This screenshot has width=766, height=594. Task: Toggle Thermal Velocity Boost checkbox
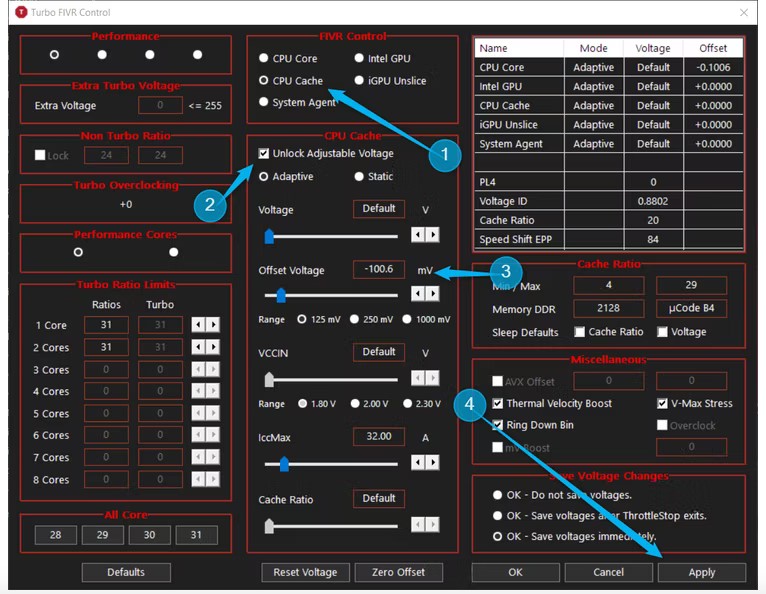pos(497,403)
